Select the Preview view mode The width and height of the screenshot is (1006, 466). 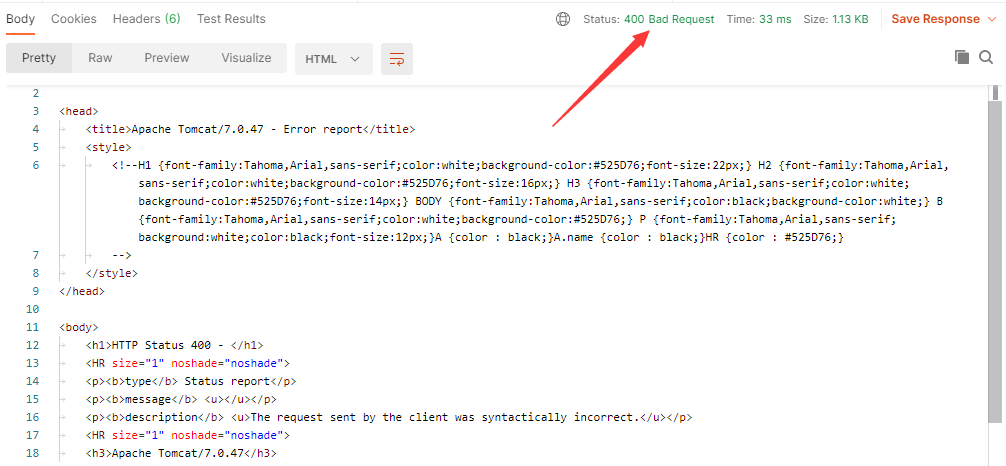[x=167, y=58]
